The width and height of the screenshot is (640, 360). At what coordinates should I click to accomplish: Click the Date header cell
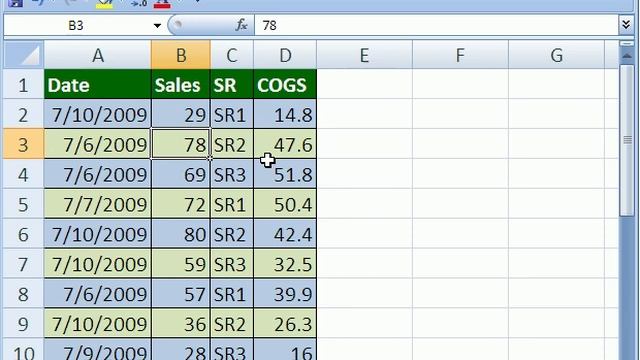98,84
